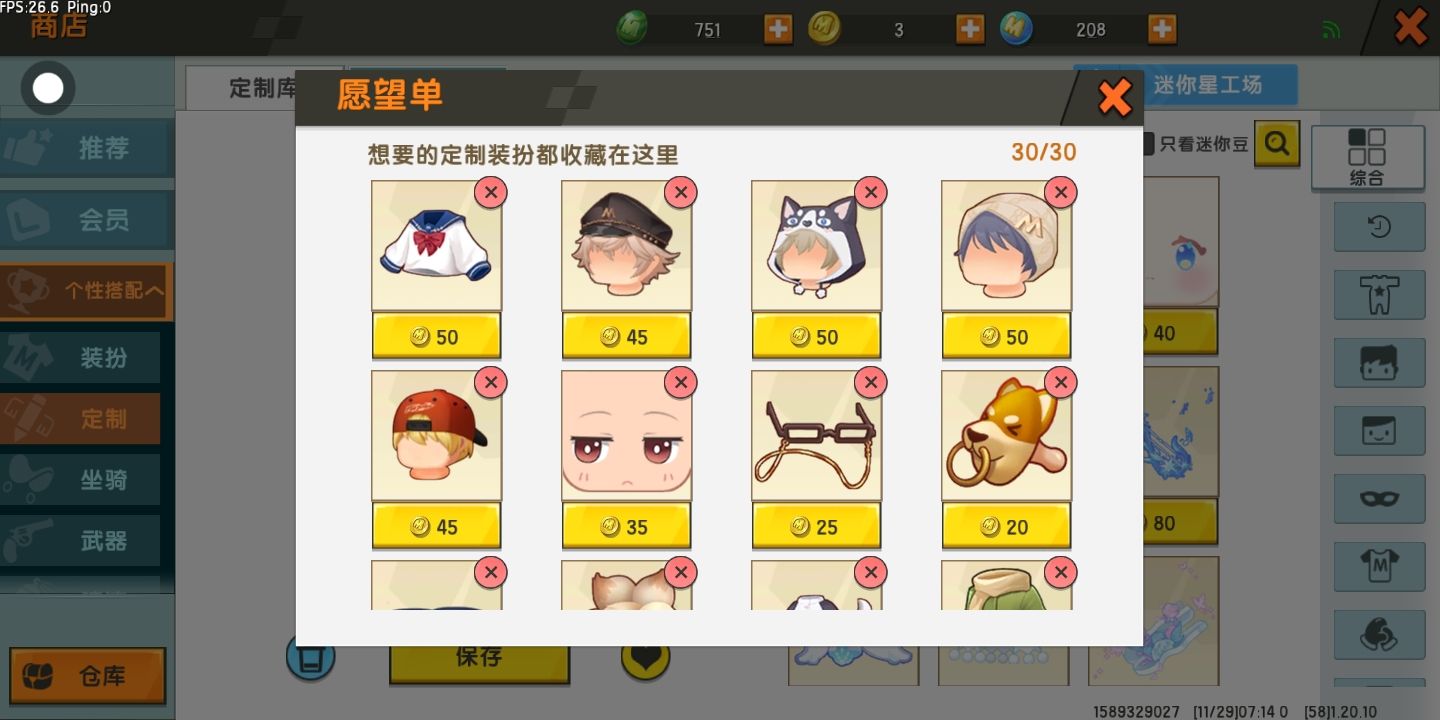Buy the black cap hair for 45
The image size is (1440, 720).
626,337
